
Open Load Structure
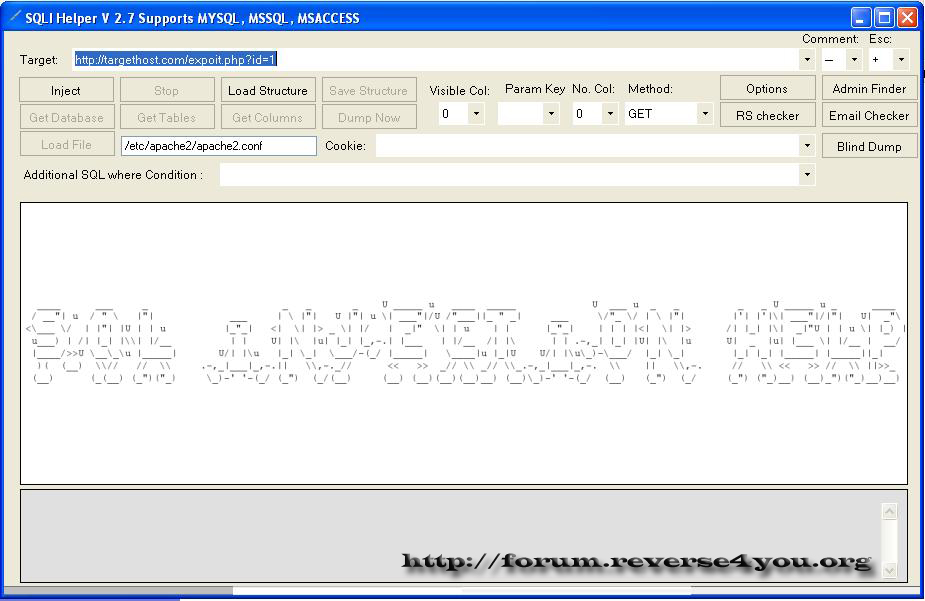tap(268, 90)
